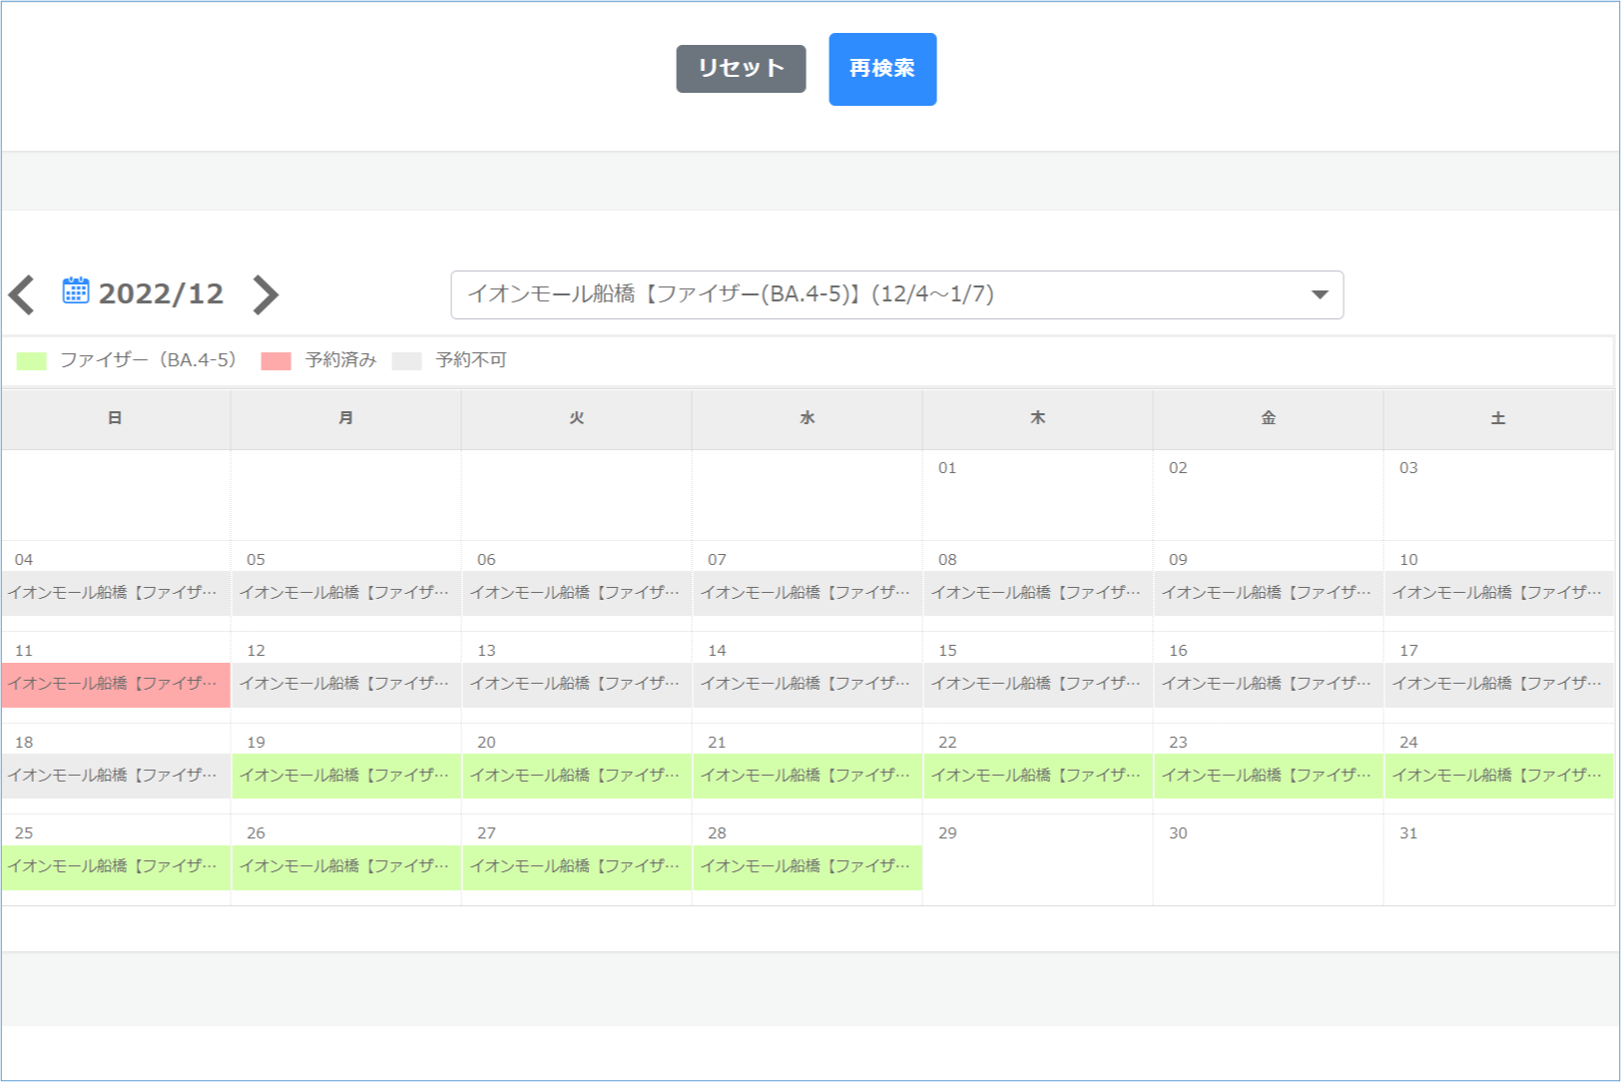Open the イオンモール船橋 venue dropdown
This screenshot has height=1082, width=1621.
coord(897,295)
